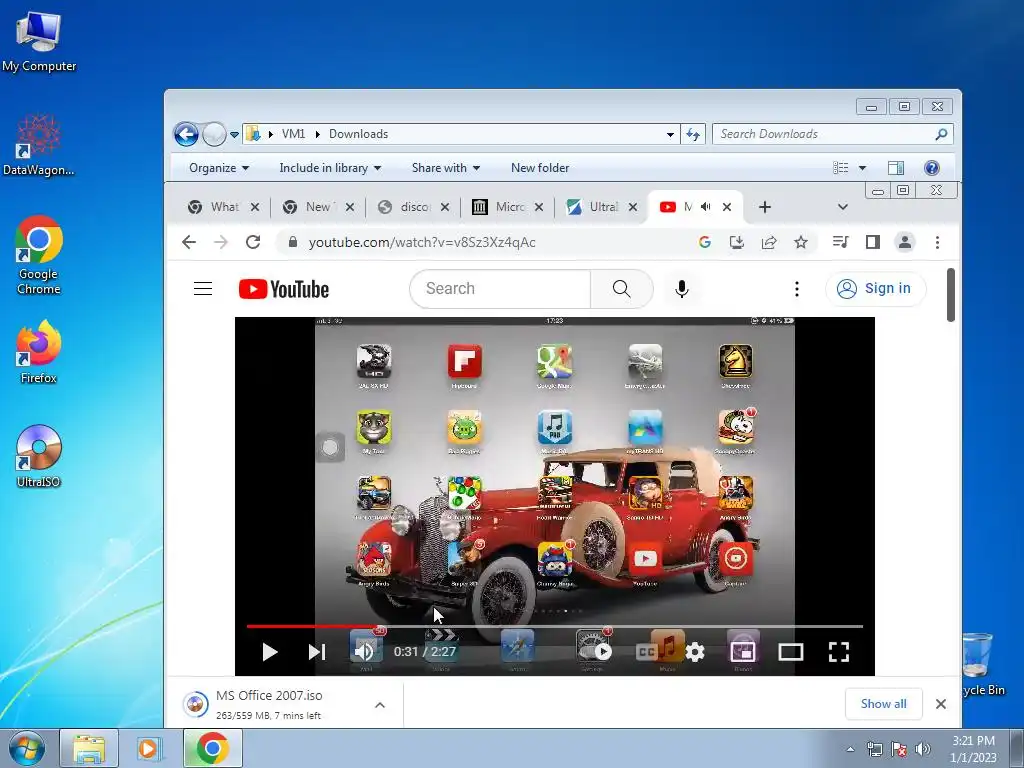Play the YouTube video
The width and height of the screenshot is (1024, 768).
269,652
